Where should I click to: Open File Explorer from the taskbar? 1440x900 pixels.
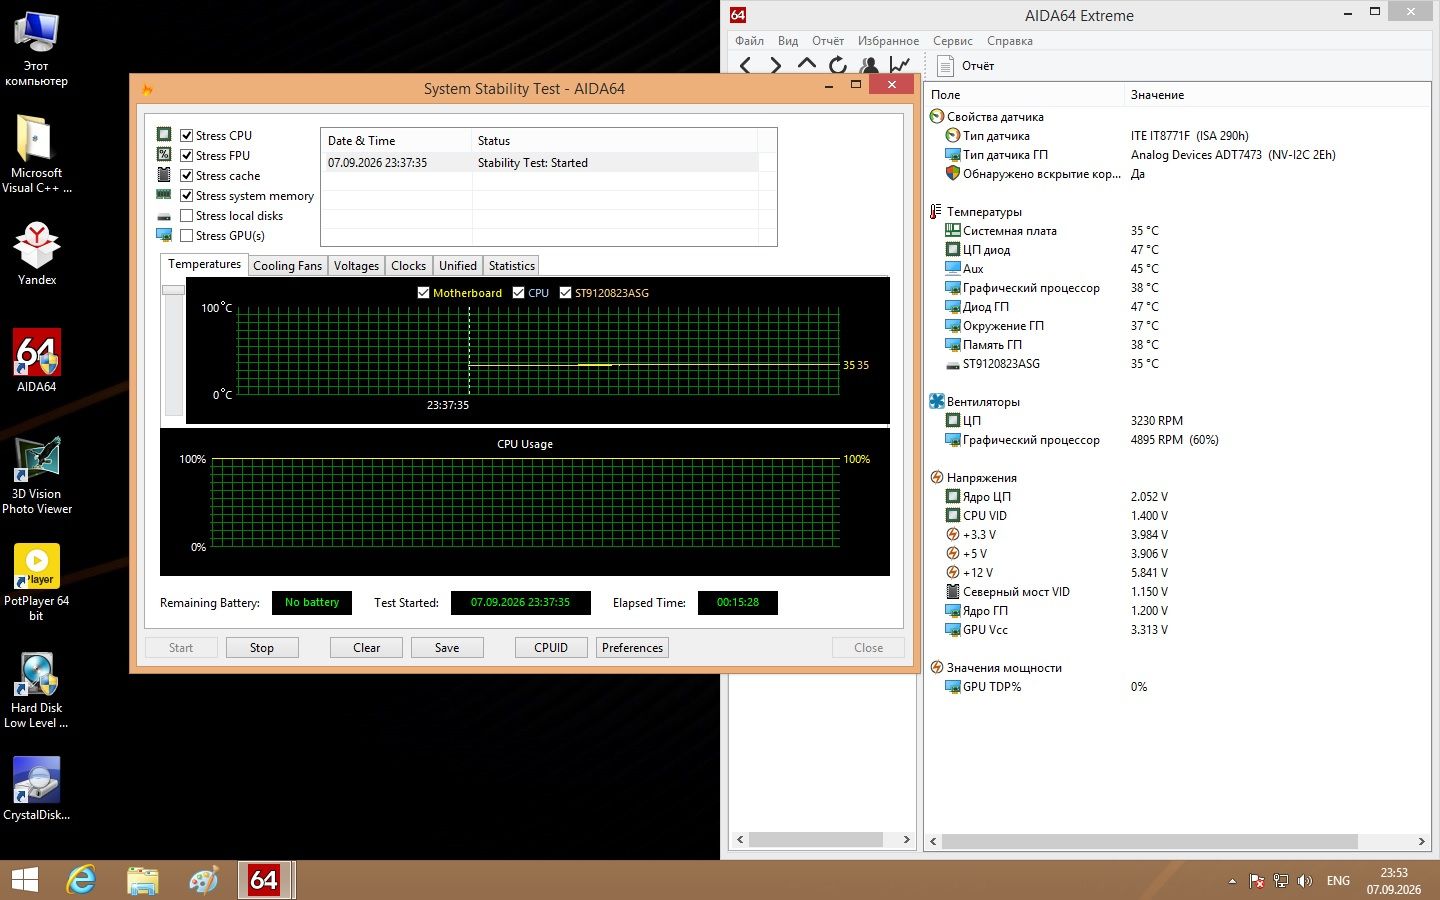143,880
